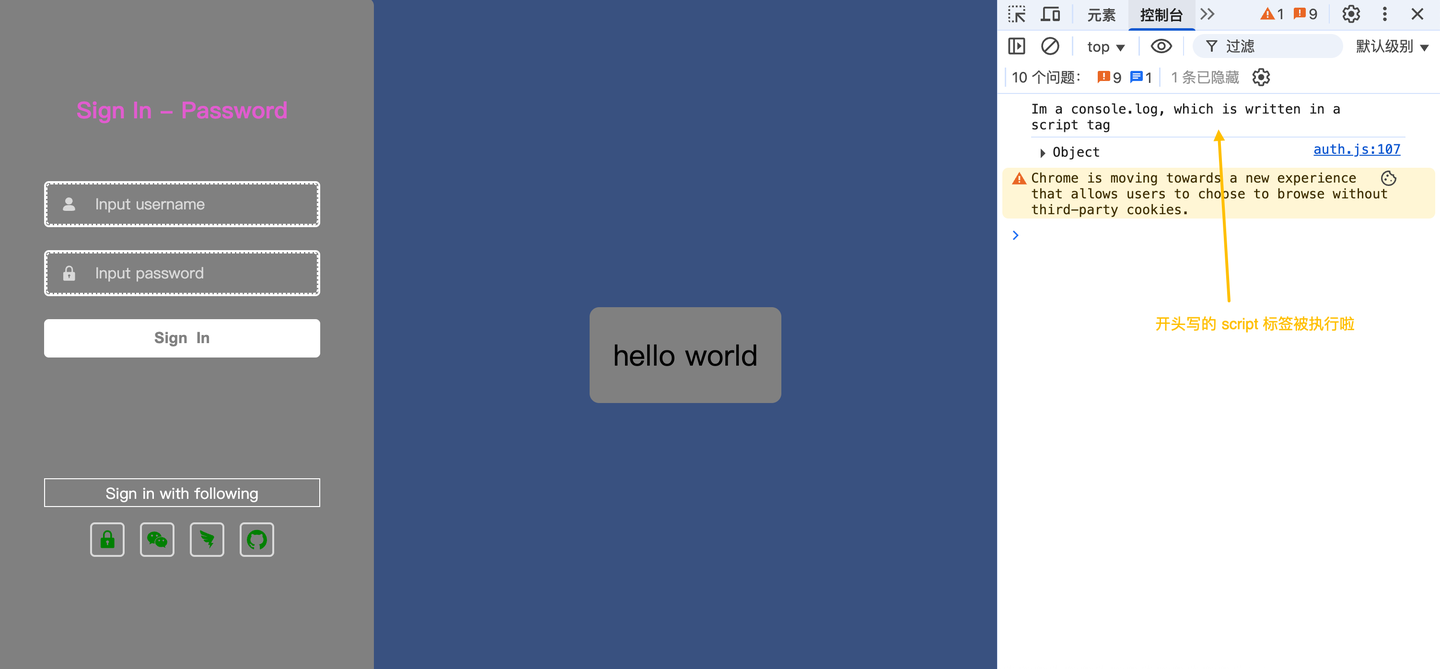1440x669 pixels.
Task: Switch to the 元素 tab
Action: [x=1101, y=15]
